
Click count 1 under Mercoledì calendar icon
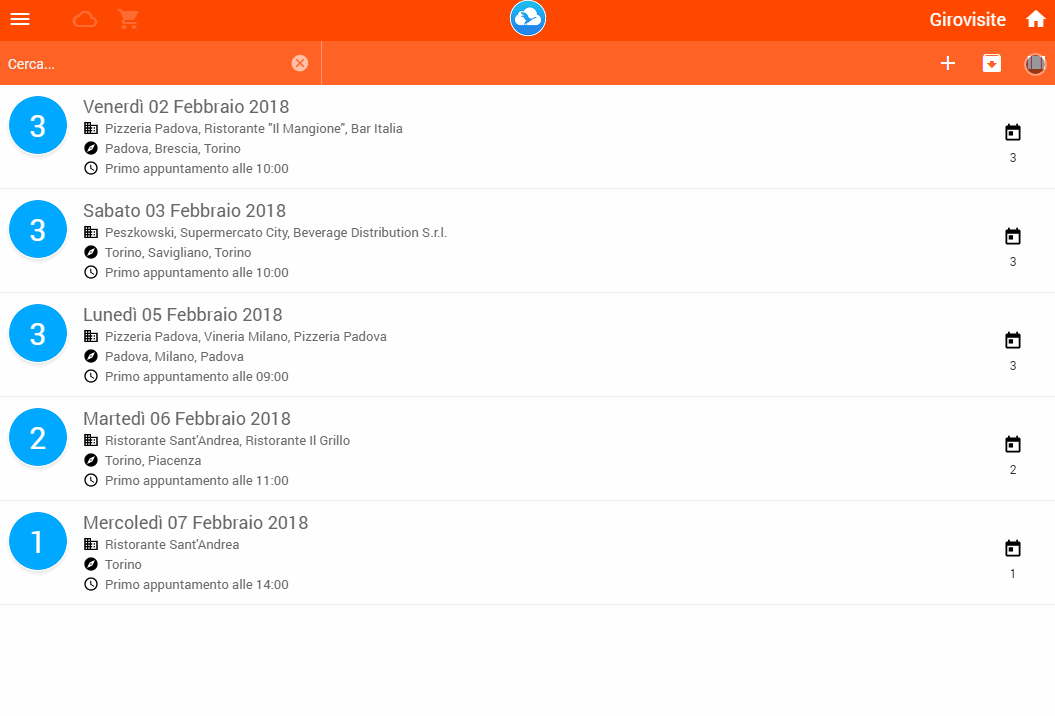point(1013,574)
